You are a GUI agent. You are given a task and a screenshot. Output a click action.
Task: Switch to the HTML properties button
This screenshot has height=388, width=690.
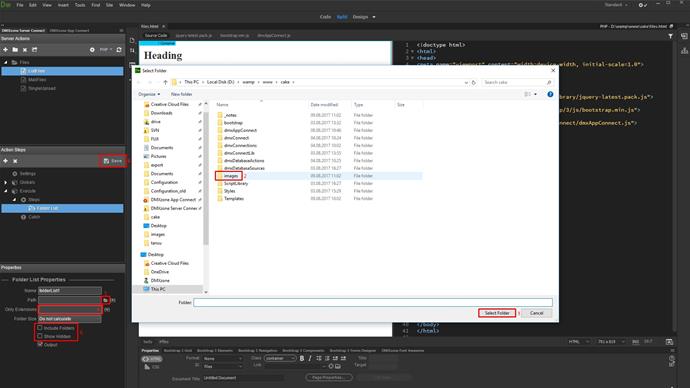point(151,359)
